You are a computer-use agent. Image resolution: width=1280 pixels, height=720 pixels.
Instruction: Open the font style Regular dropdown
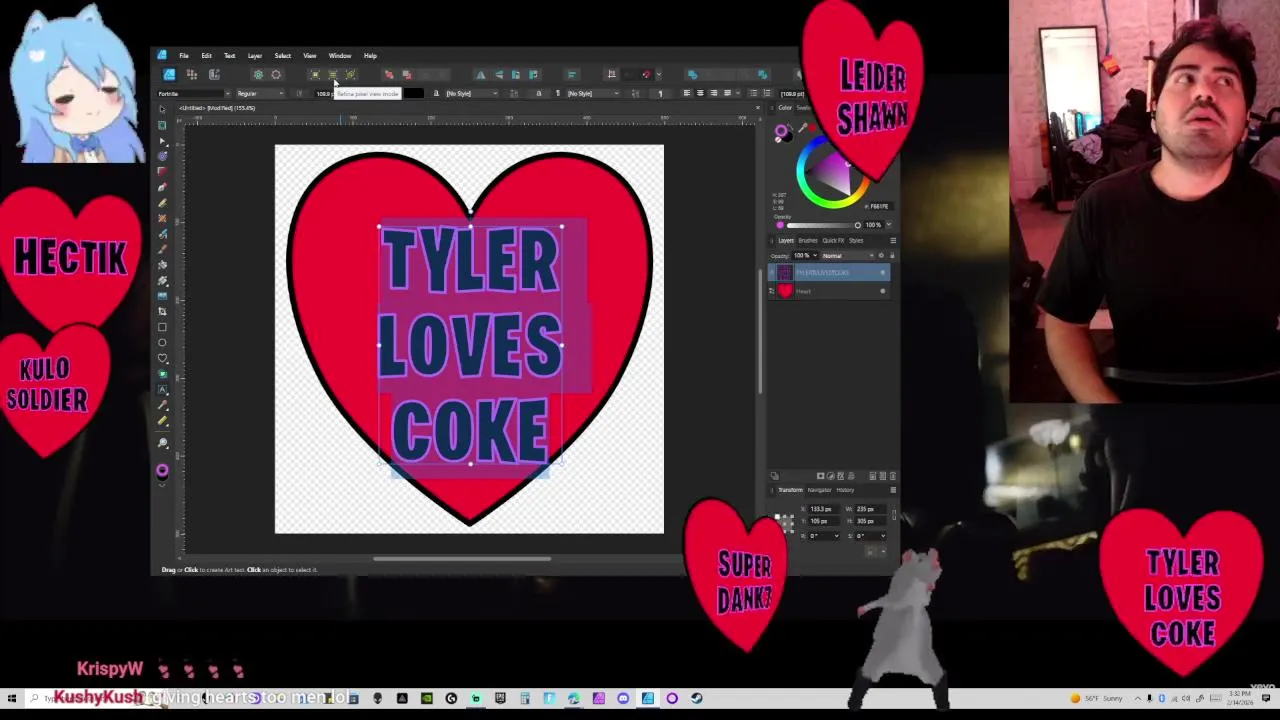coord(260,94)
